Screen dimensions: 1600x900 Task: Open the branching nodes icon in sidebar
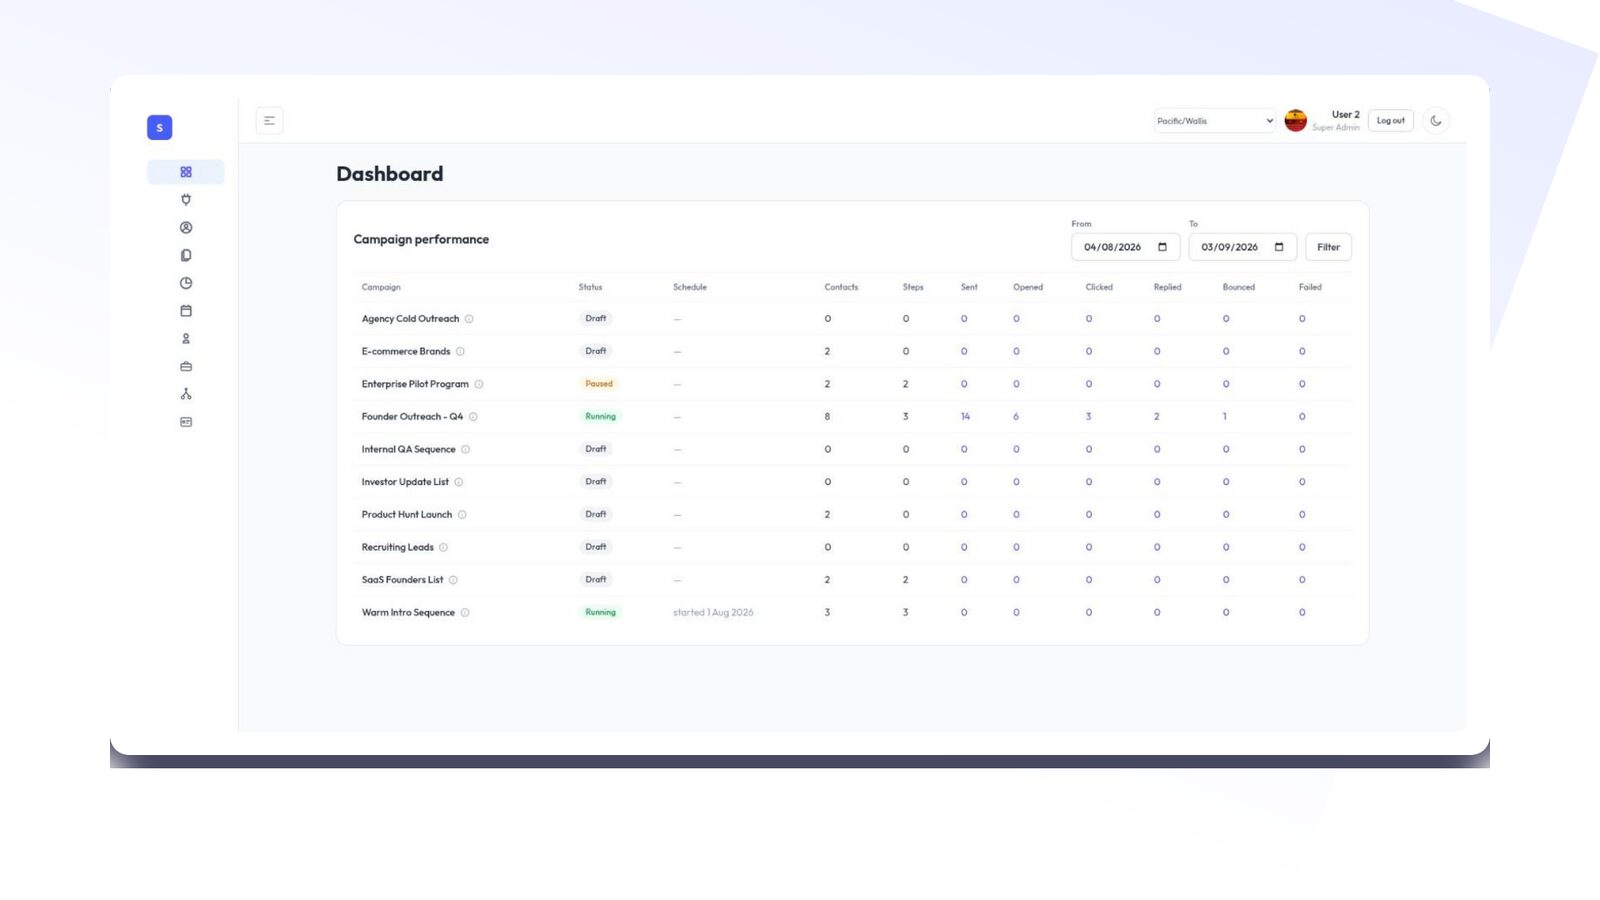pos(186,394)
